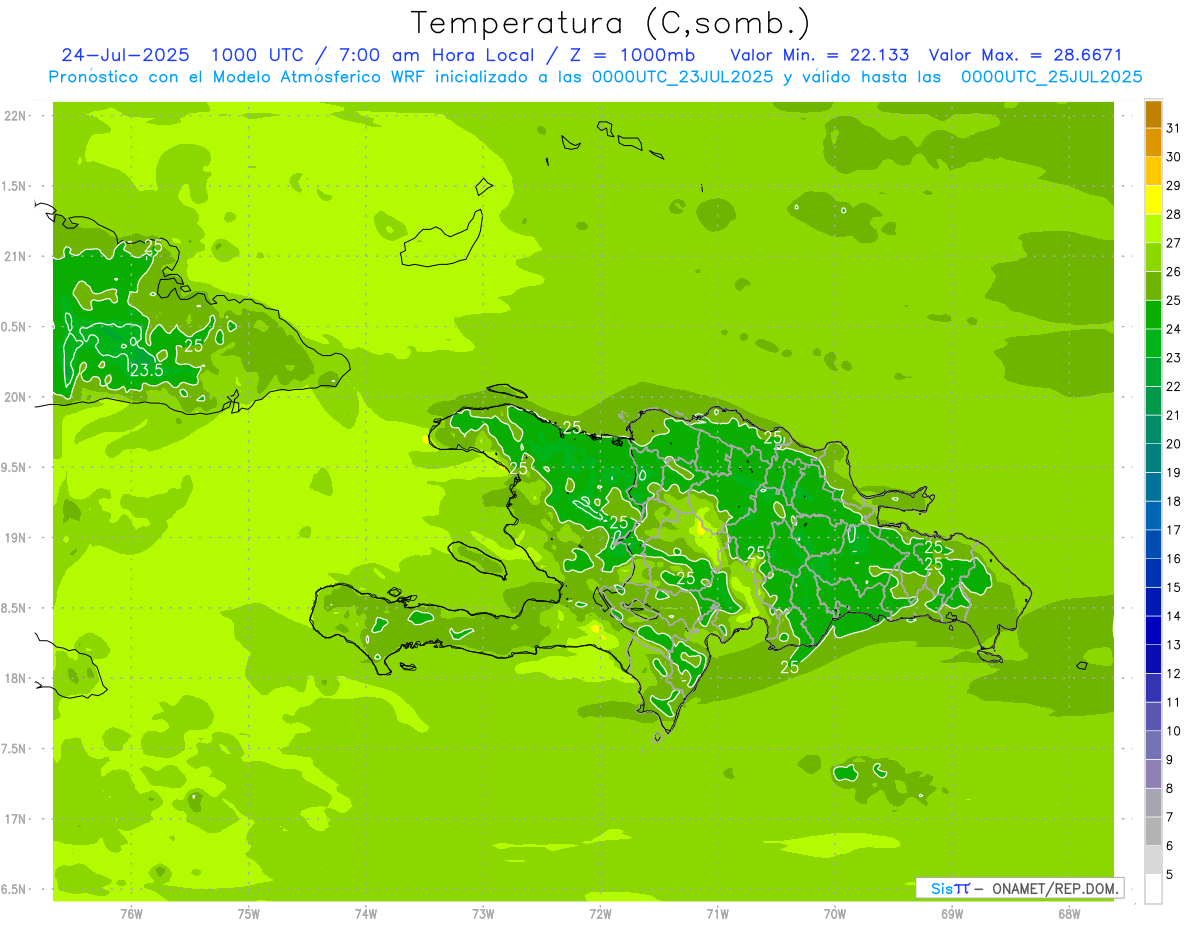The width and height of the screenshot is (1200, 927).
Task: Click the "76W" longitude axis label
Action: [x=131, y=914]
